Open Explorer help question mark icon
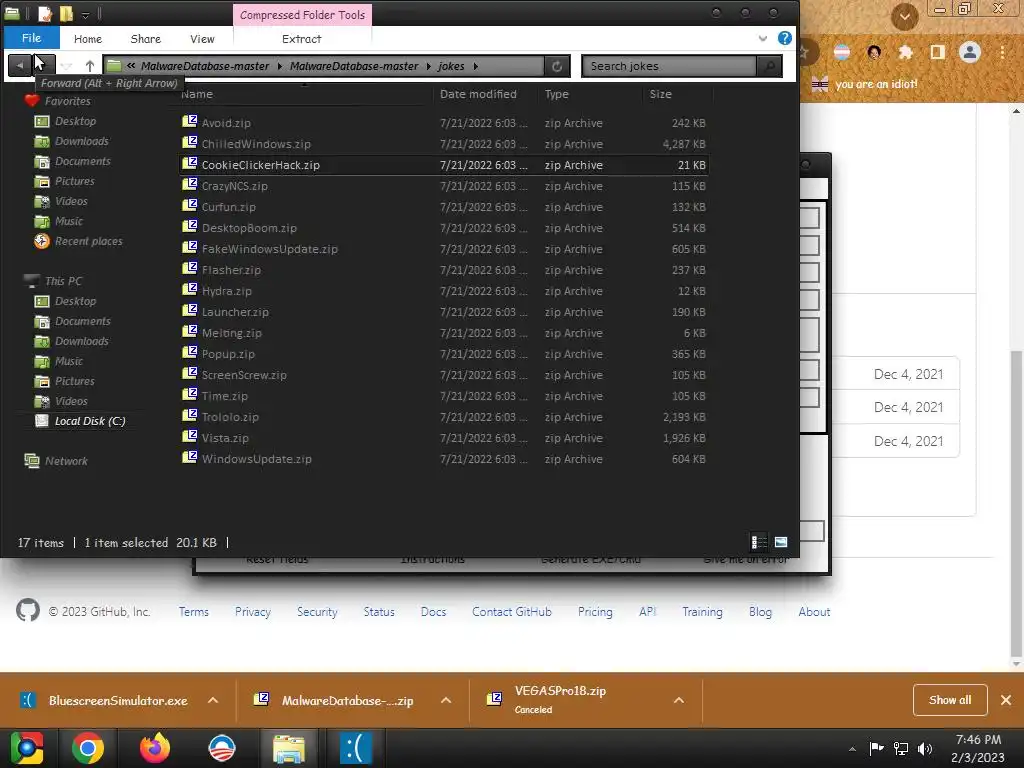This screenshot has height=768, width=1024. tap(784, 38)
